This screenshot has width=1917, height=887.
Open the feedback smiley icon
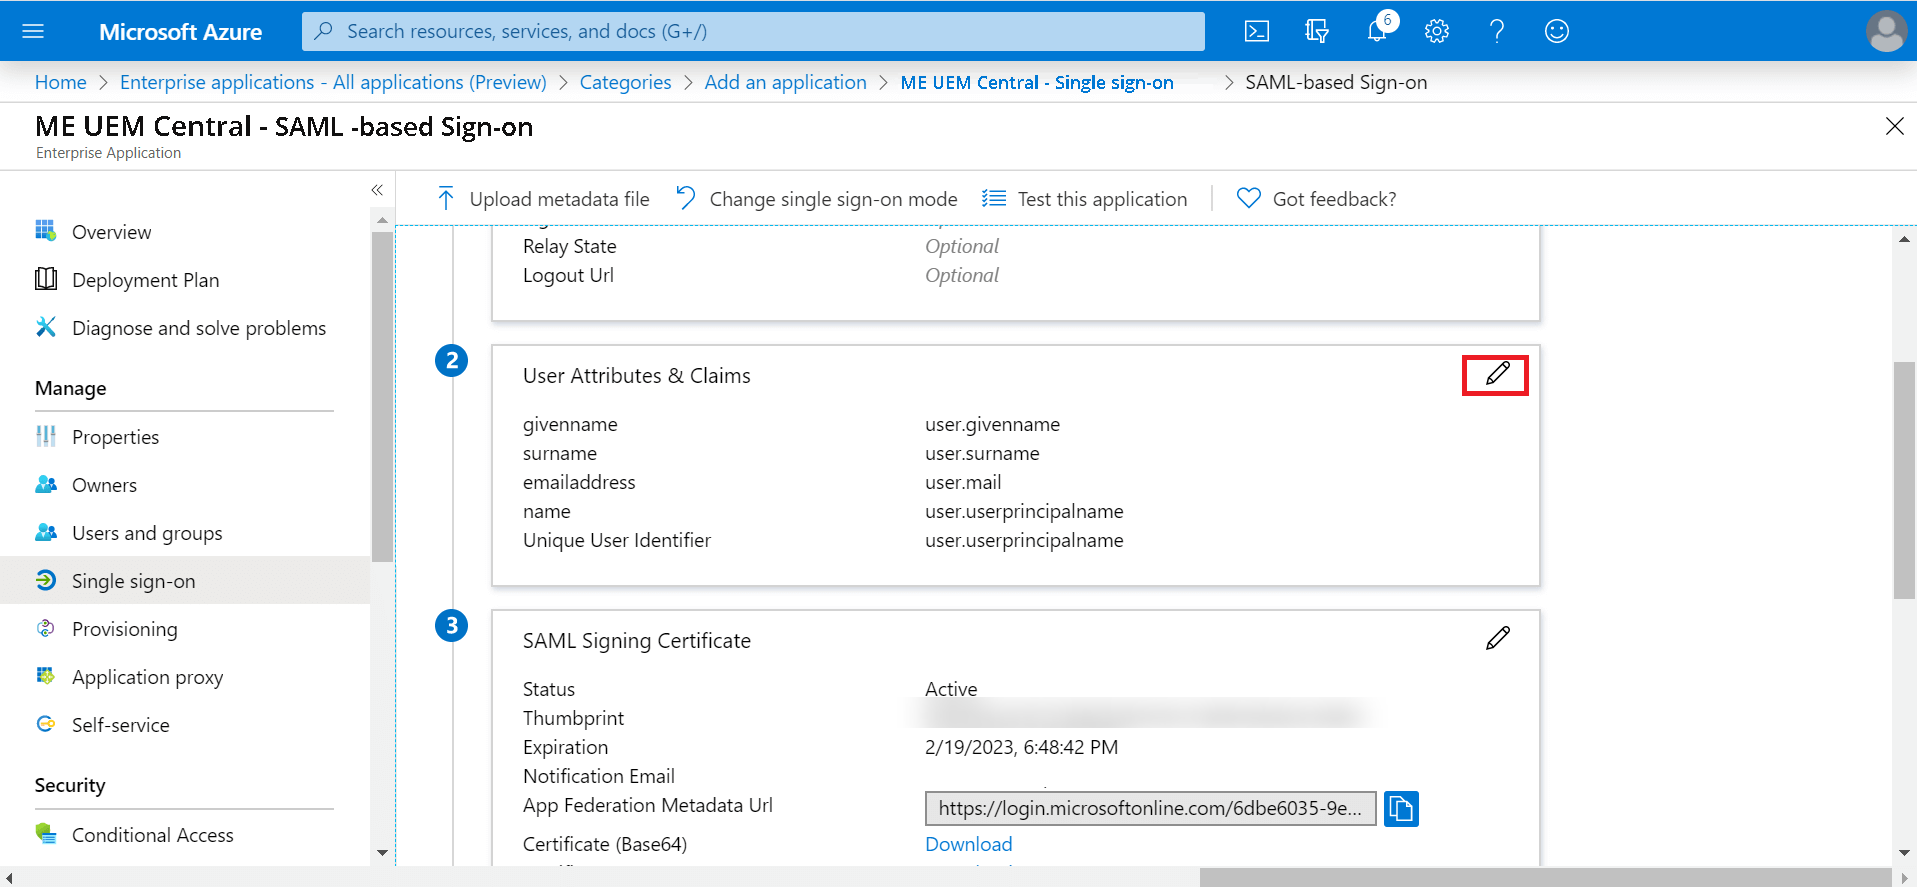click(x=1556, y=31)
